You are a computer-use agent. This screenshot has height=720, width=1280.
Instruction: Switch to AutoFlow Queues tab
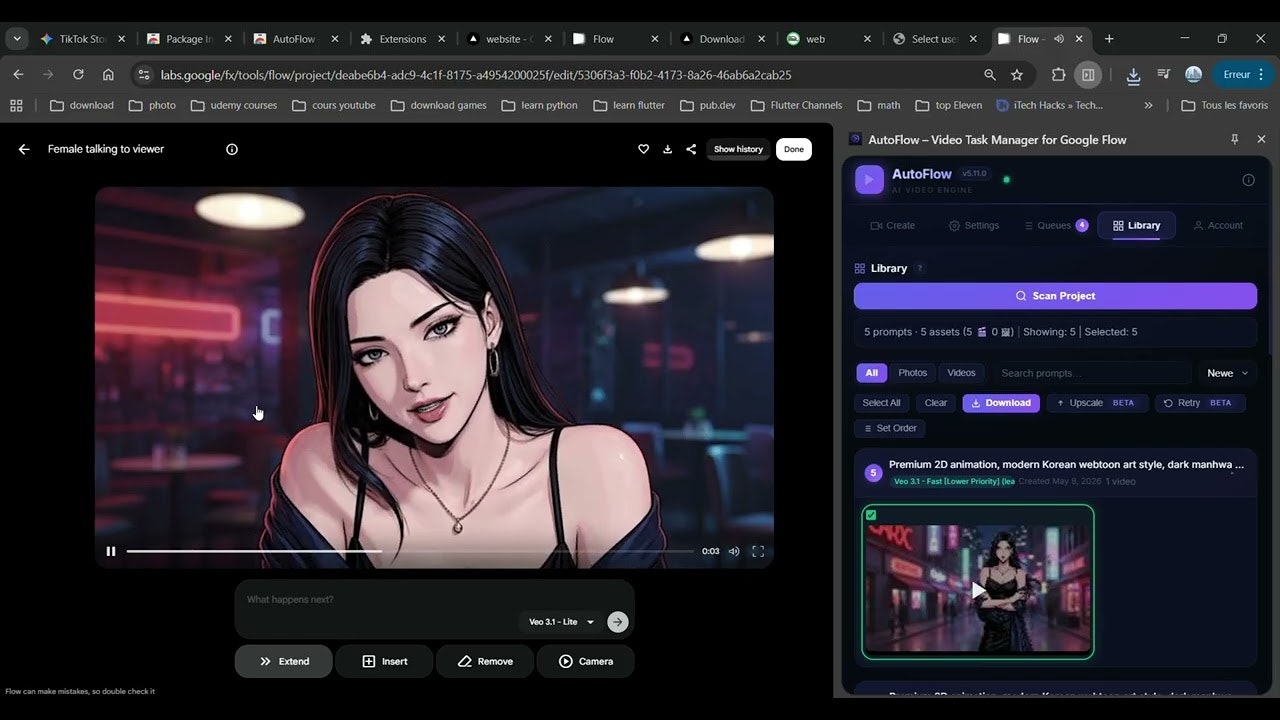point(1056,226)
